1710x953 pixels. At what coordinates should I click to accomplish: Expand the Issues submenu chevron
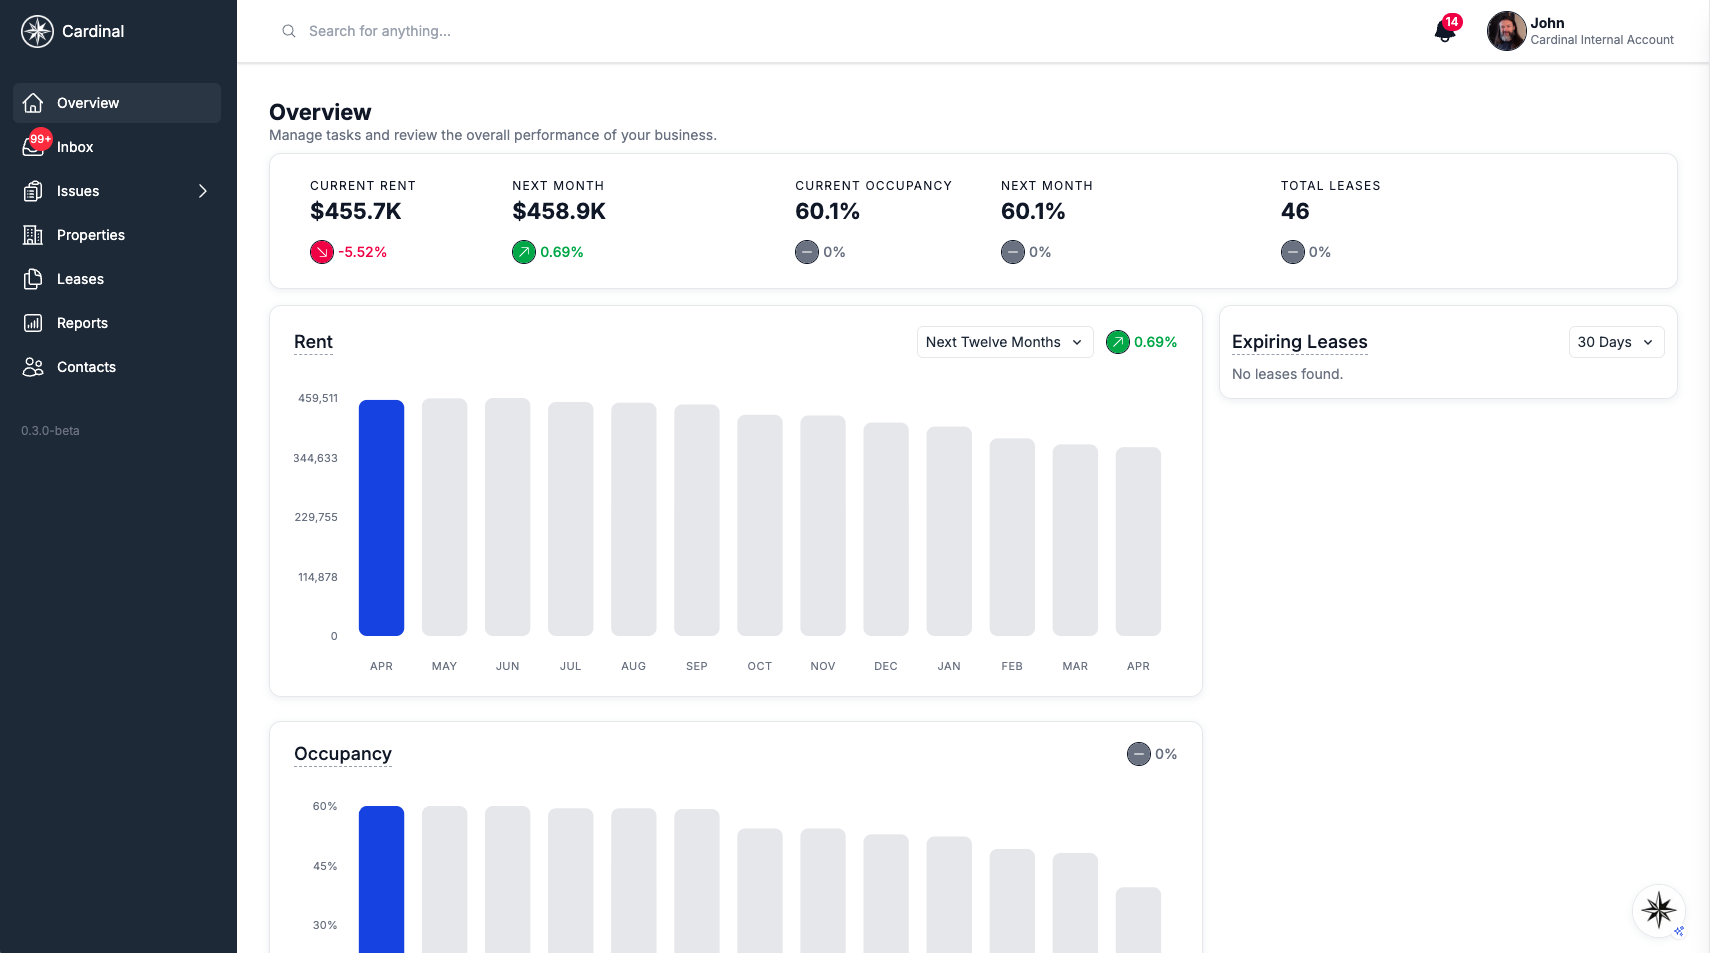tap(204, 190)
